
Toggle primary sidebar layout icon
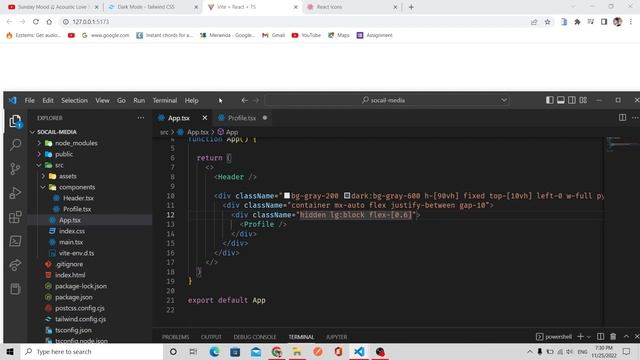coord(550,100)
